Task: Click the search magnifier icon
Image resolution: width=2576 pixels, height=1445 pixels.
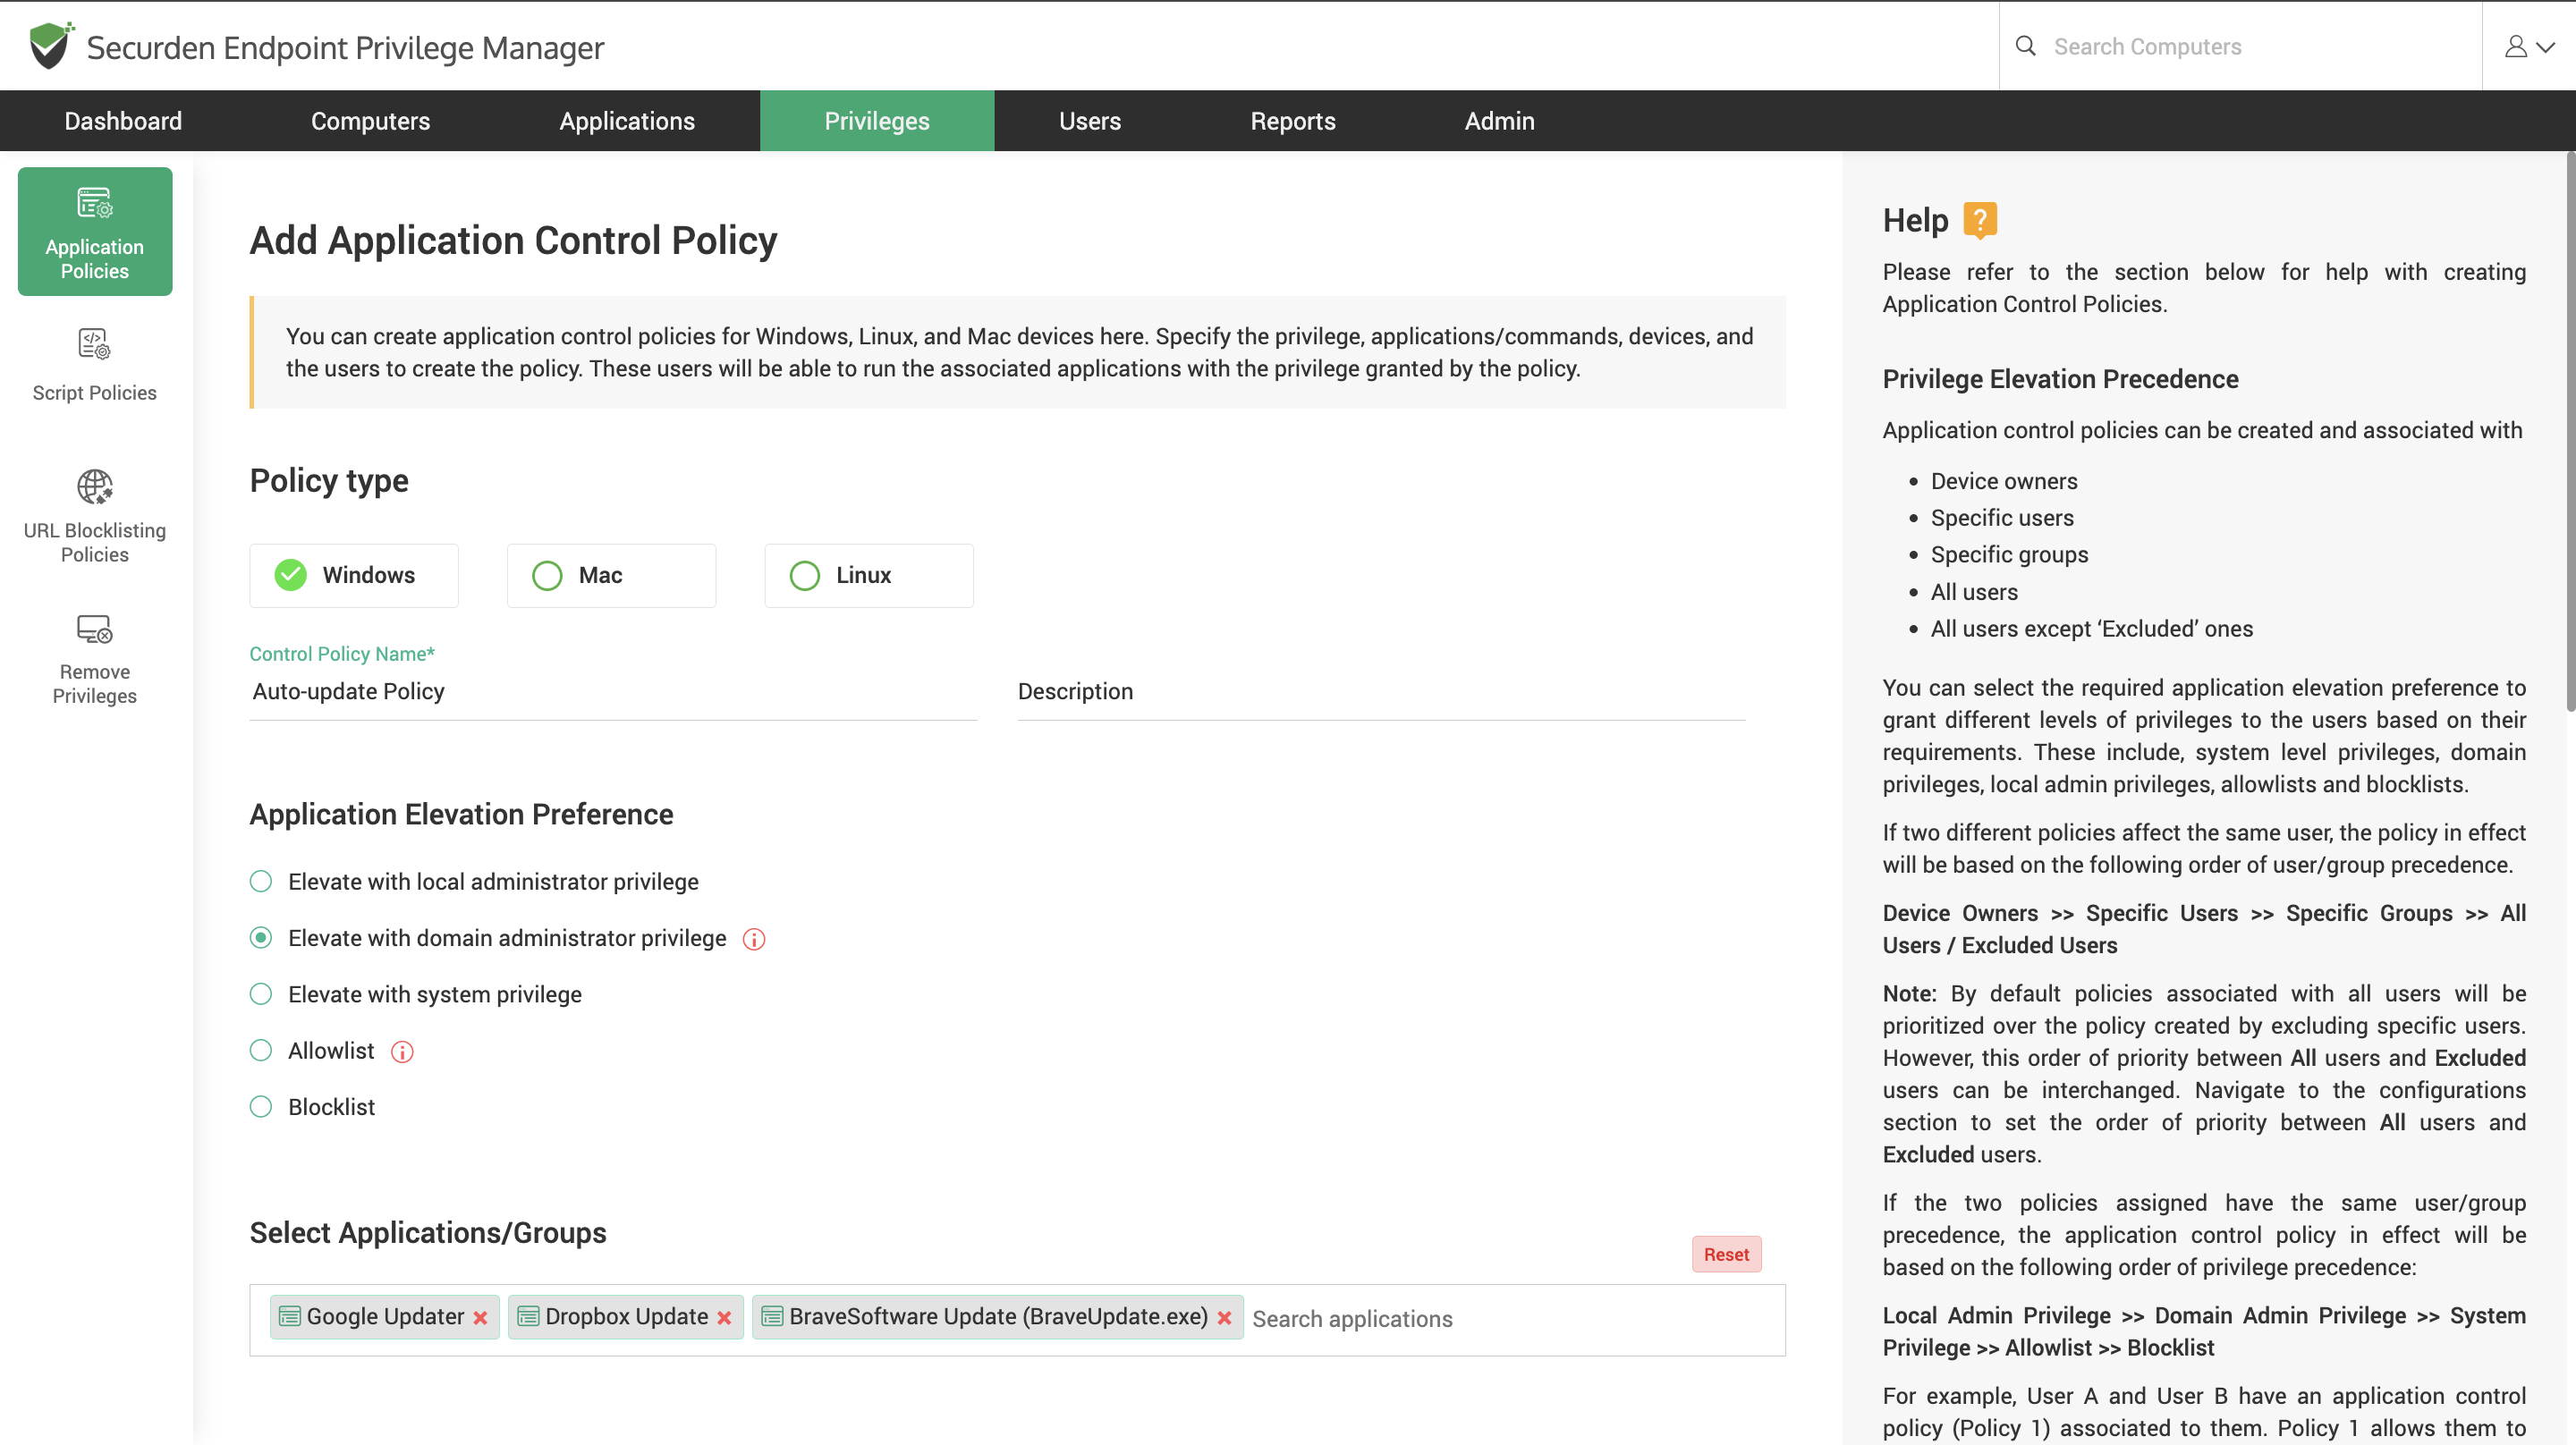Action: tap(2025, 46)
